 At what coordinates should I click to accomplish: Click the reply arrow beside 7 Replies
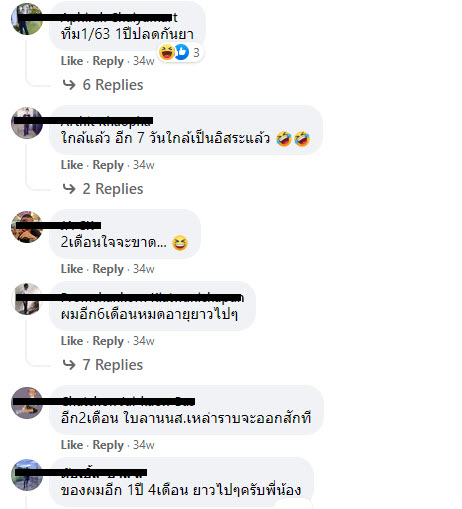[x=69, y=365]
